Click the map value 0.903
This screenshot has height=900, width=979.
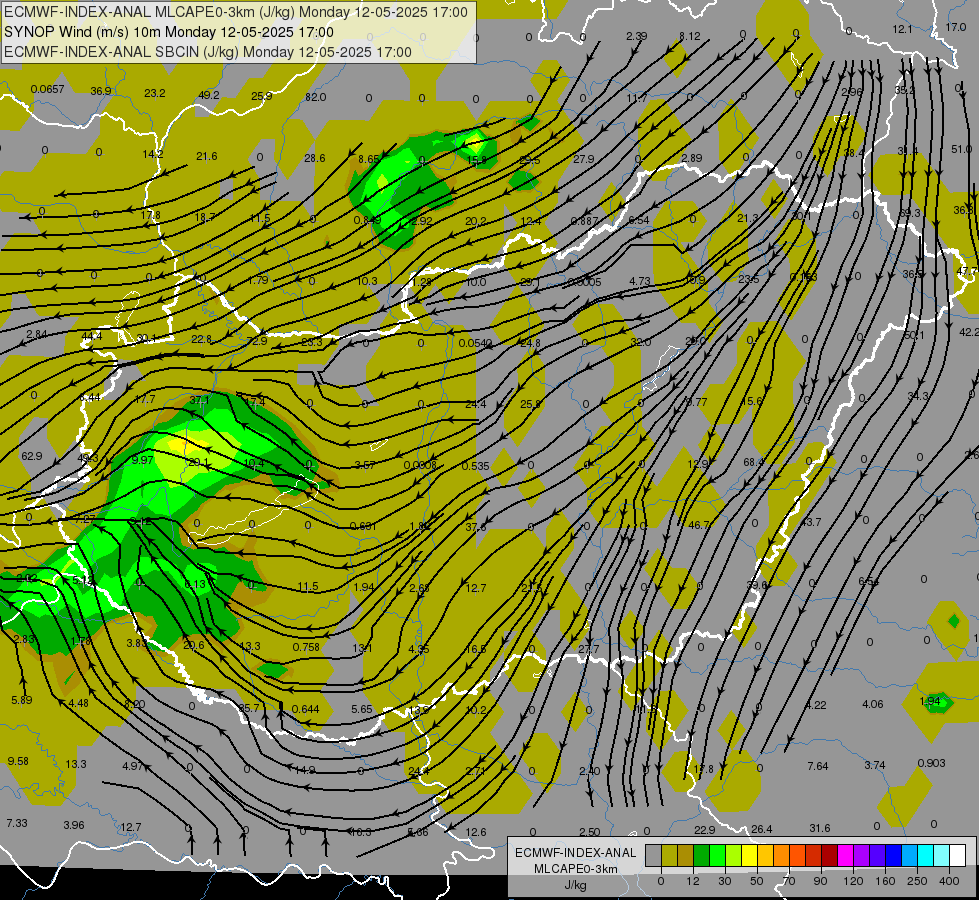pos(932,763)
